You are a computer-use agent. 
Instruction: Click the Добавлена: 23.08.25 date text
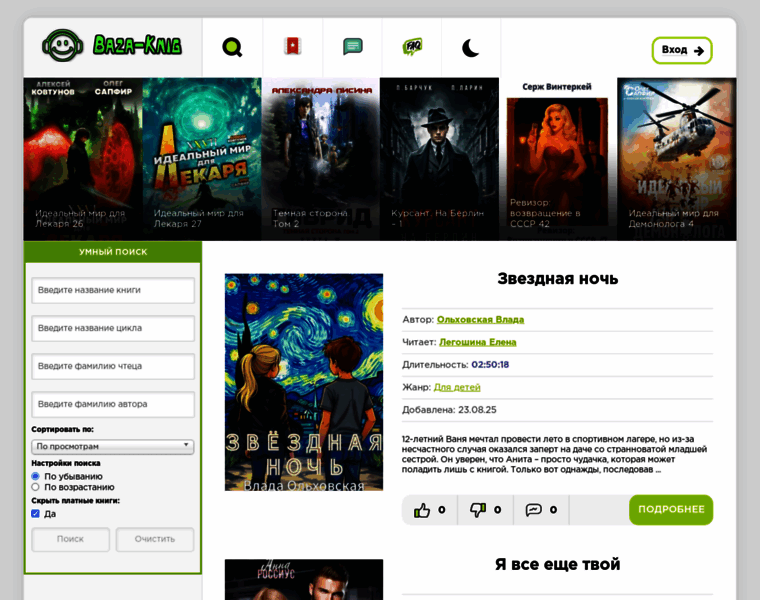(x=449, y=410)
